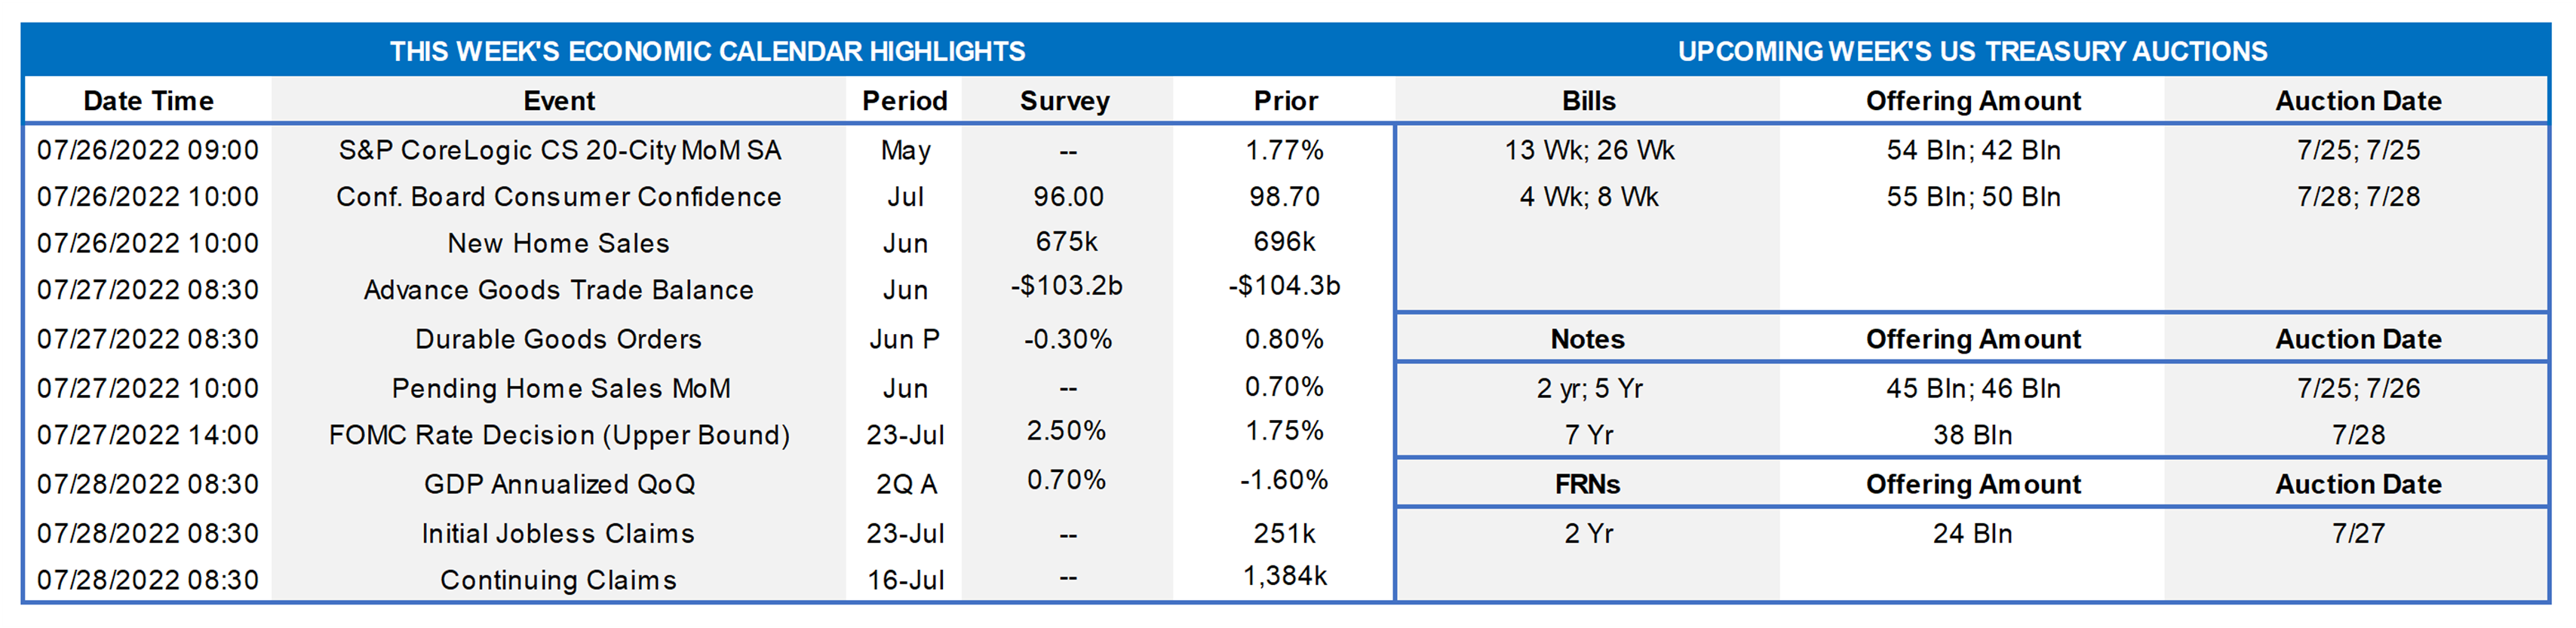Click the FOMC Rate Decision event cell
The image size is (2576, 628).
(x=558, y=435)
